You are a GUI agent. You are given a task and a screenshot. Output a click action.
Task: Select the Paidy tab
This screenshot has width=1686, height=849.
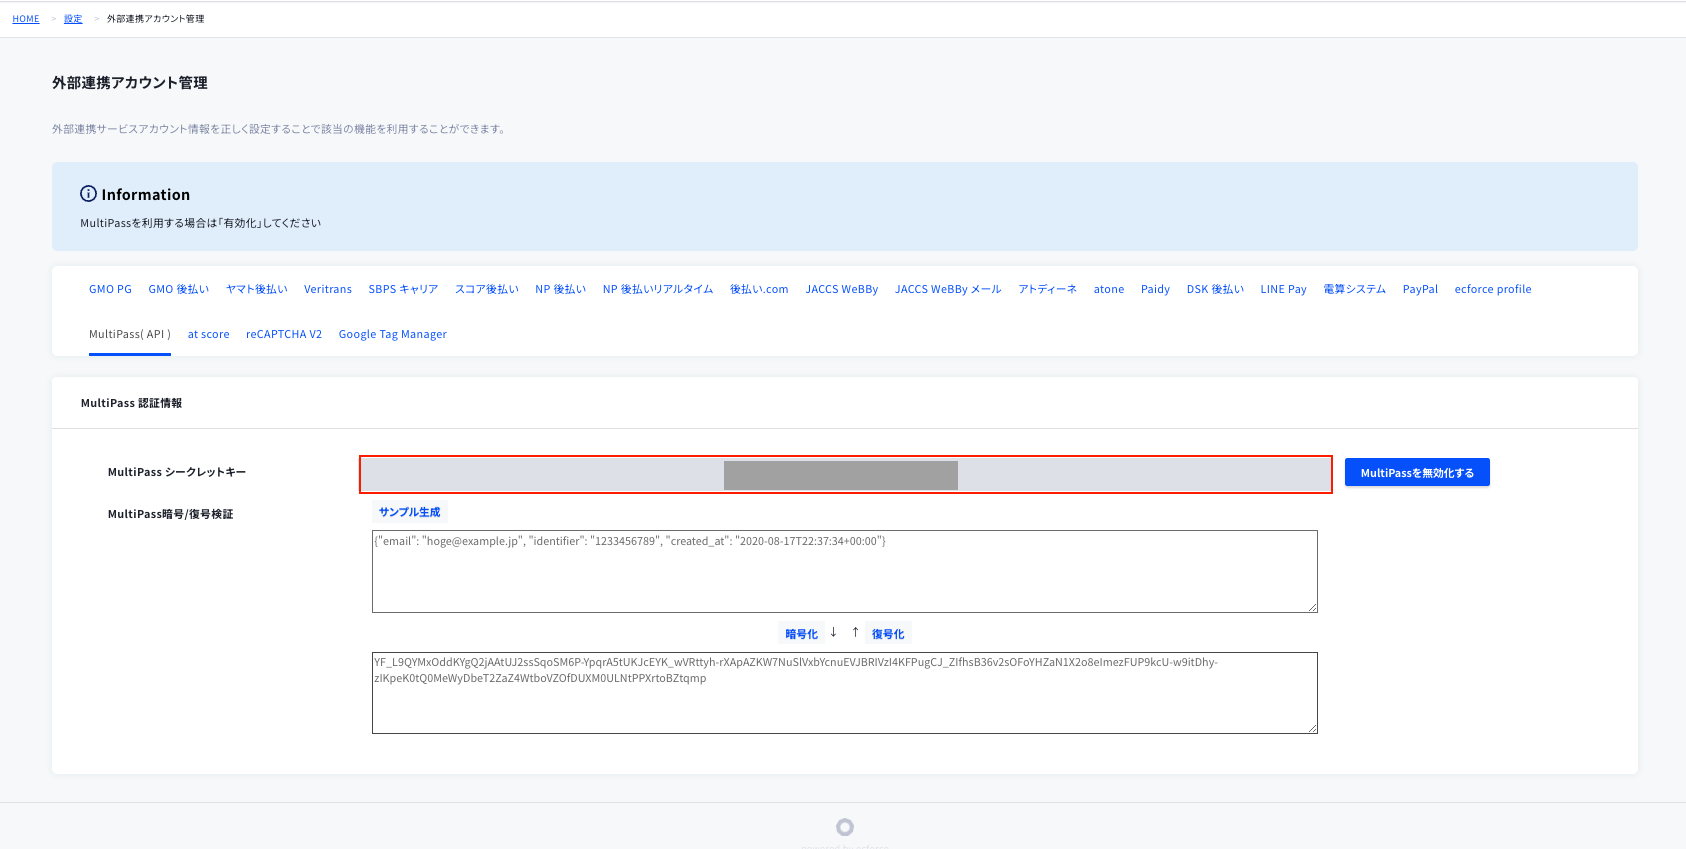tap(1155, 289)
